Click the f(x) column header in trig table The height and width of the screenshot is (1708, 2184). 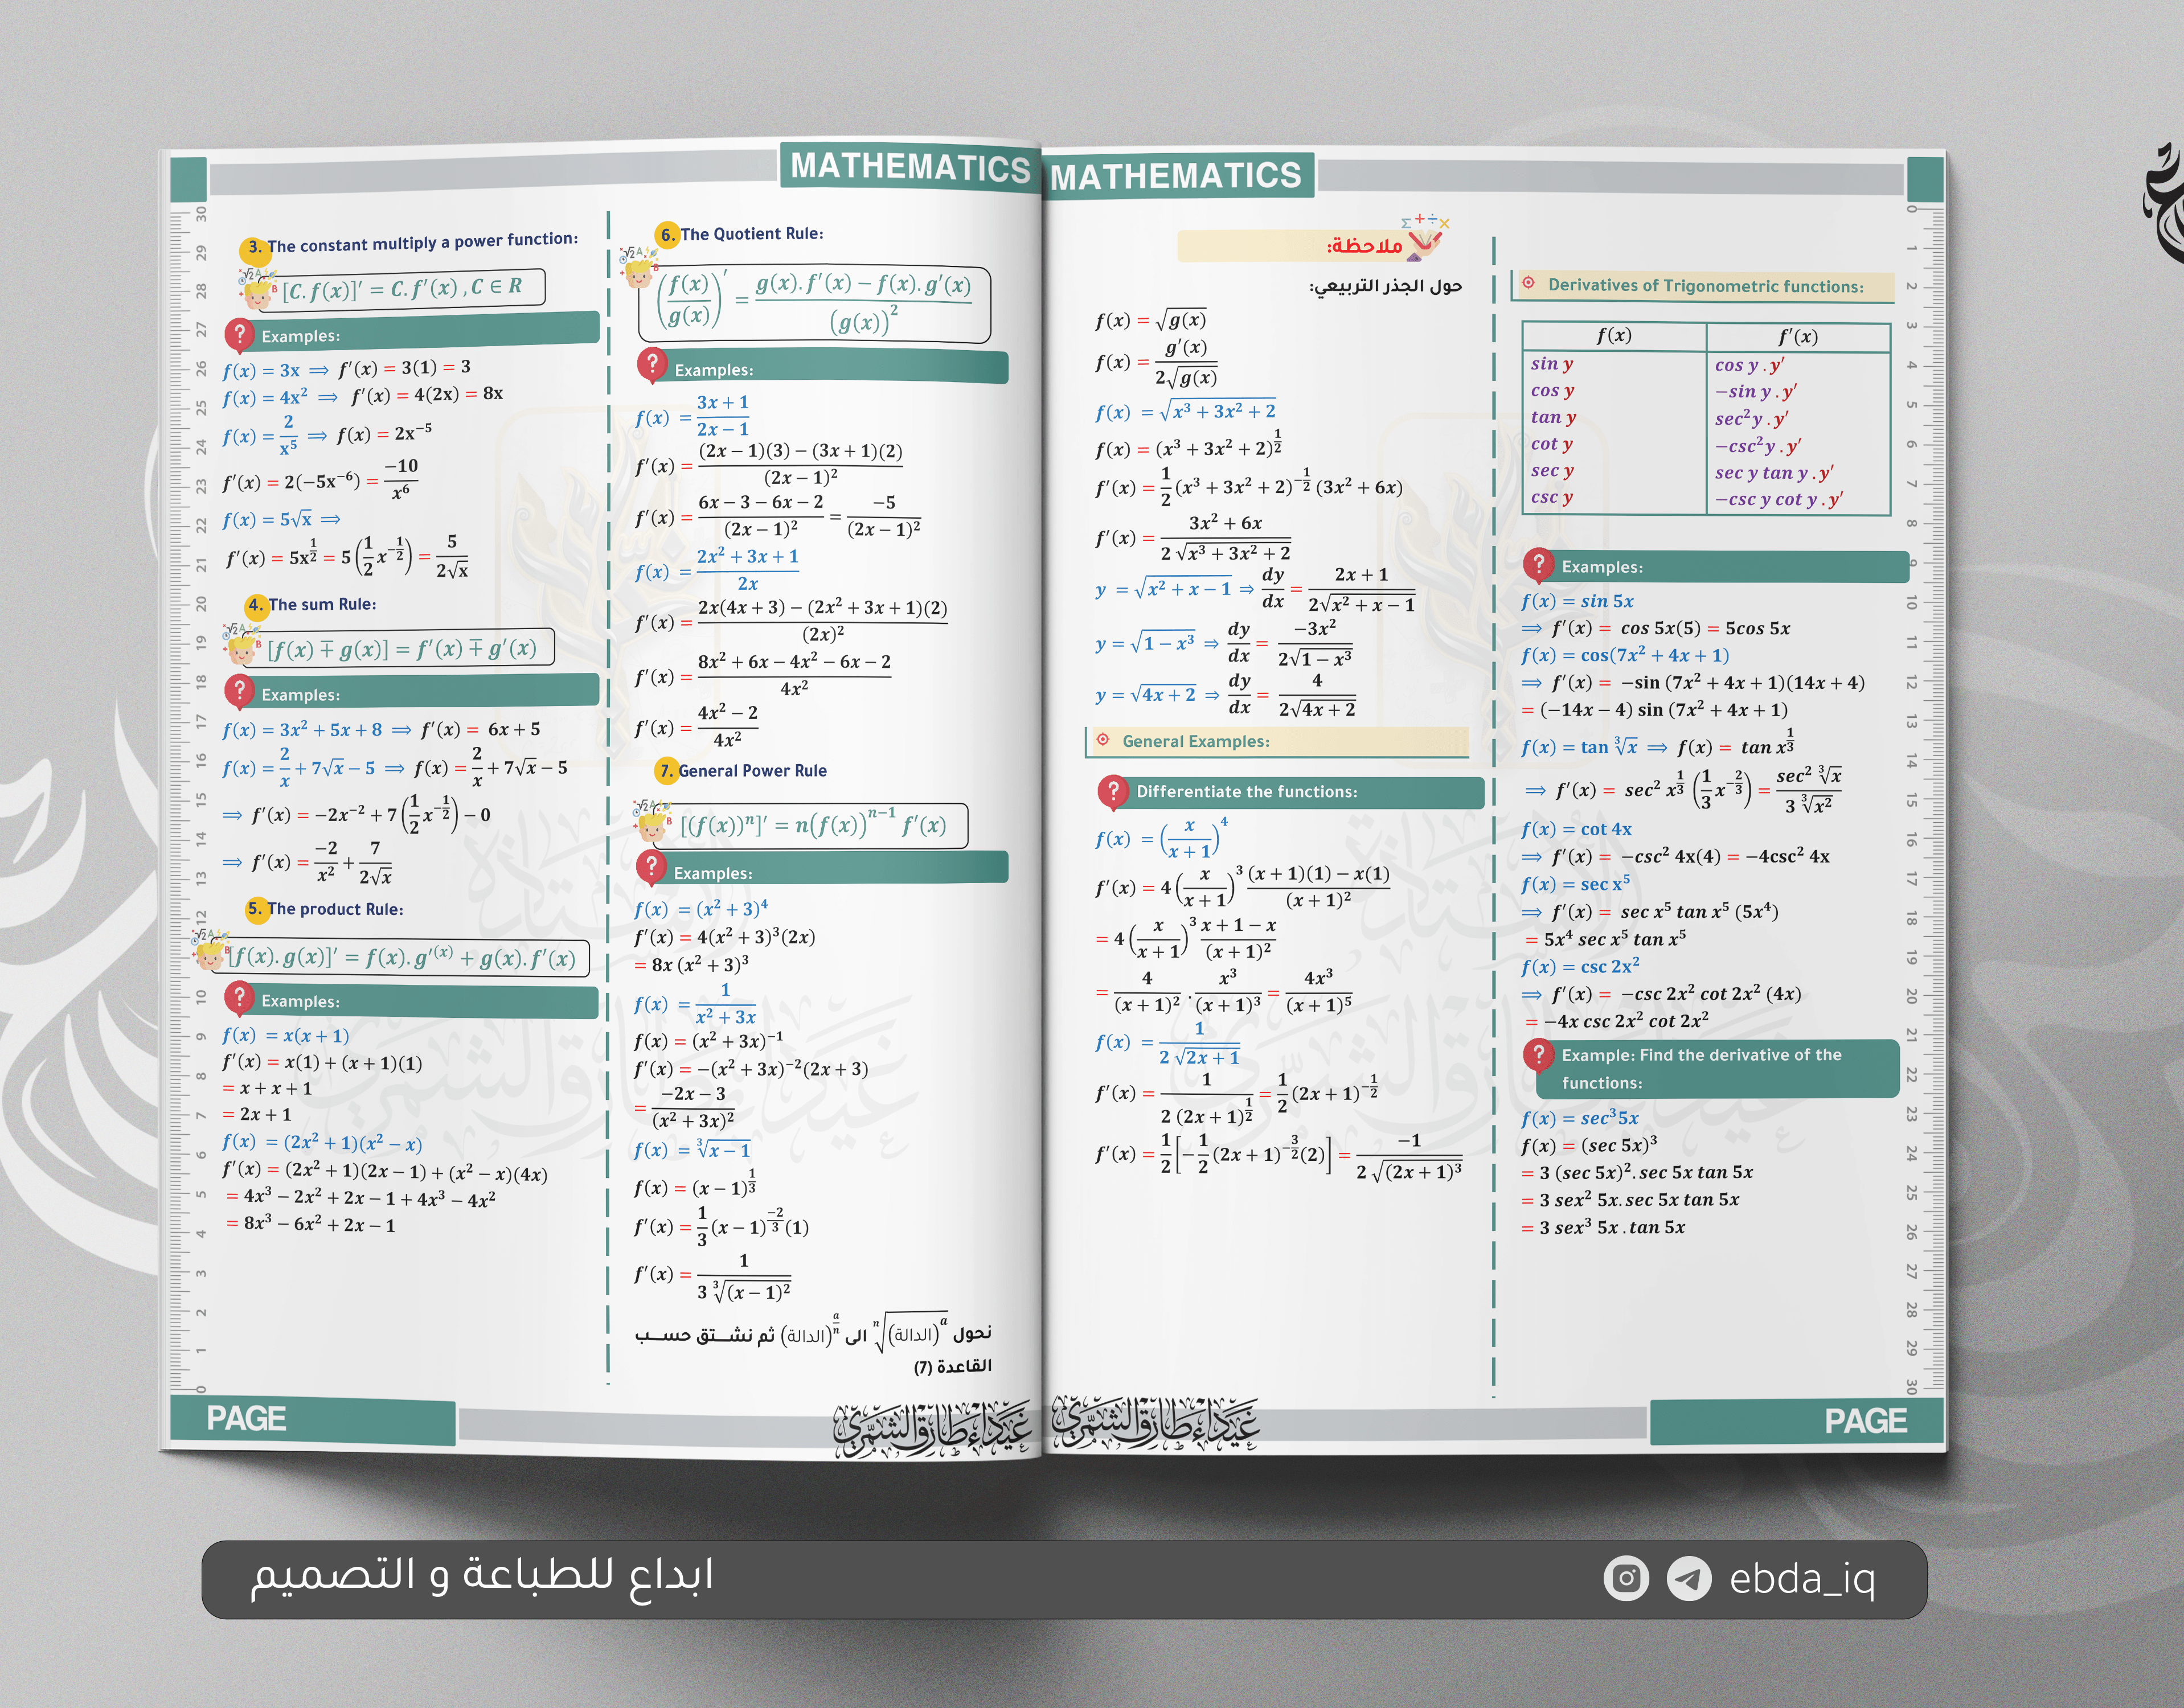point(1613,336)
